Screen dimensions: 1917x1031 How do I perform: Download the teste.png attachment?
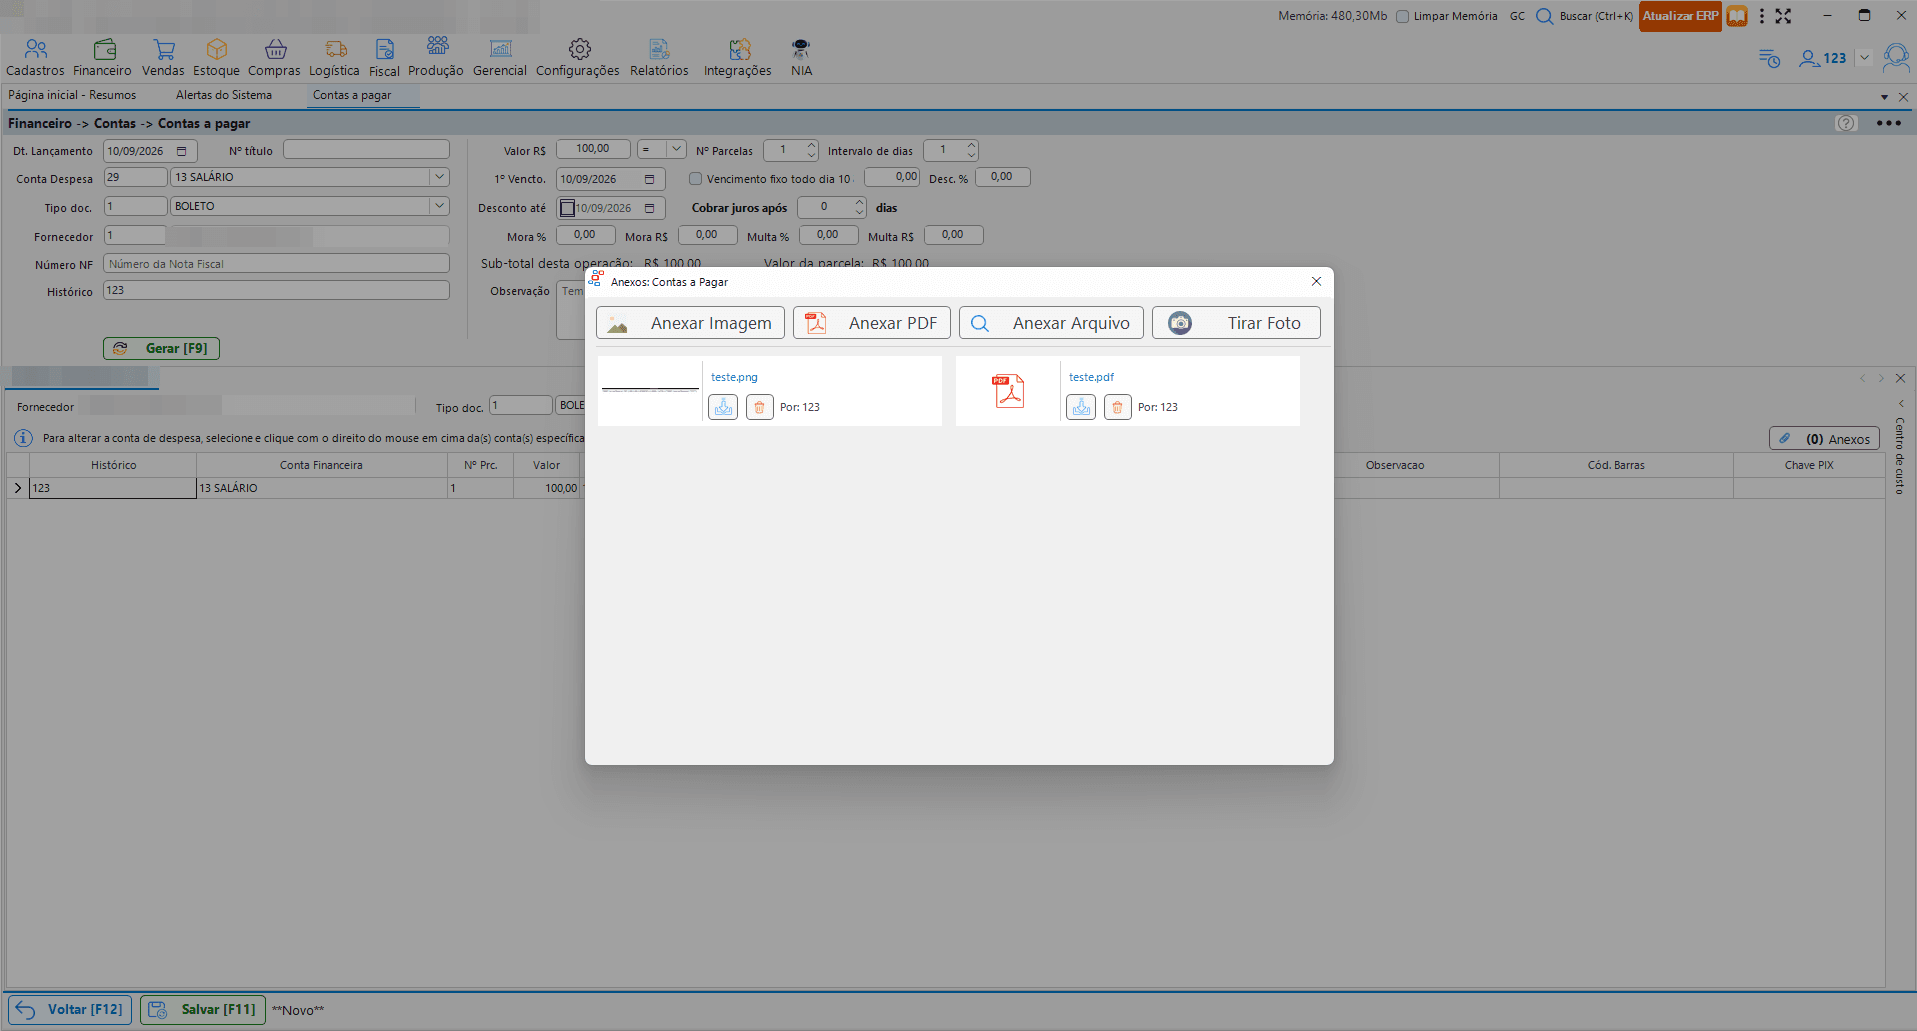[x=723, y=407]
